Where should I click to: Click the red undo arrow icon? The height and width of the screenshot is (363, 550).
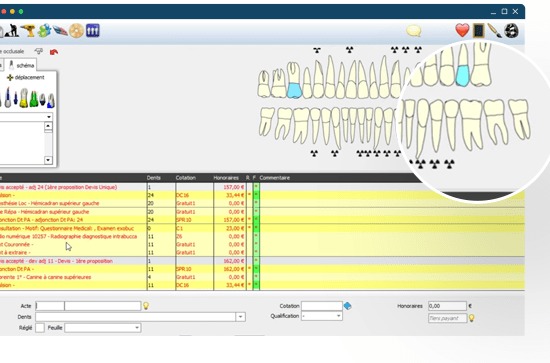(54, 52)
